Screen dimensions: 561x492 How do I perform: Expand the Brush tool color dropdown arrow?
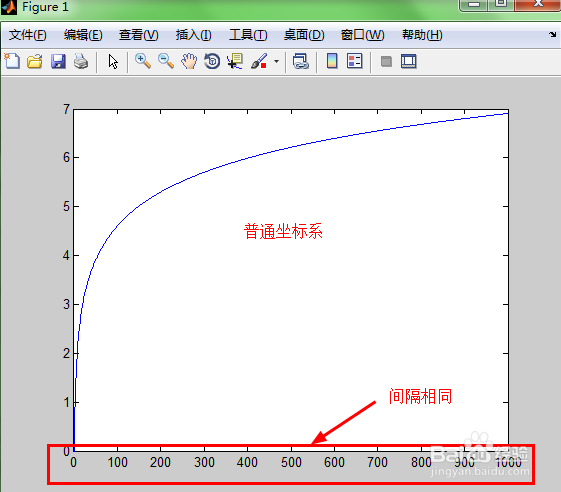tap(276, 62)
